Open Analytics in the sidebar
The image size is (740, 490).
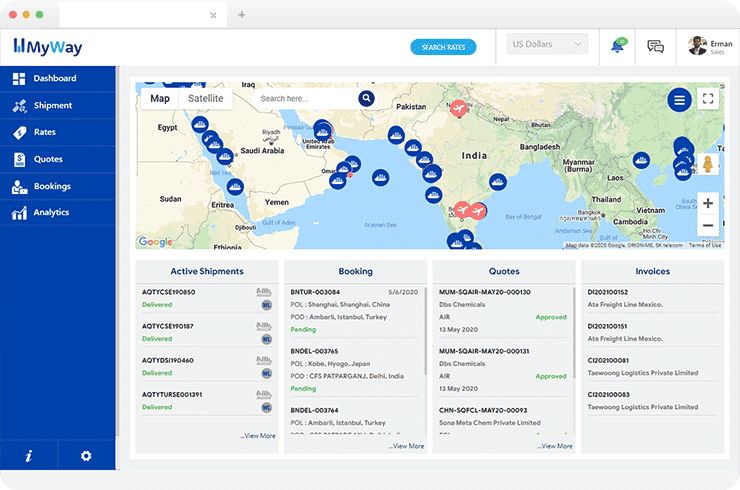tap(58, 212)
